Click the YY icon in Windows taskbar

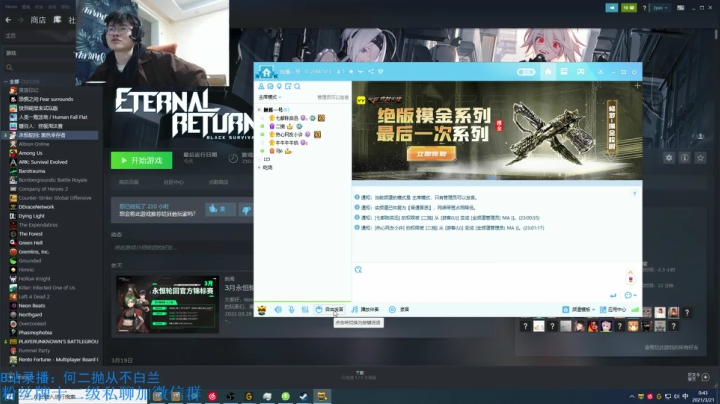(x=322, y=396)
